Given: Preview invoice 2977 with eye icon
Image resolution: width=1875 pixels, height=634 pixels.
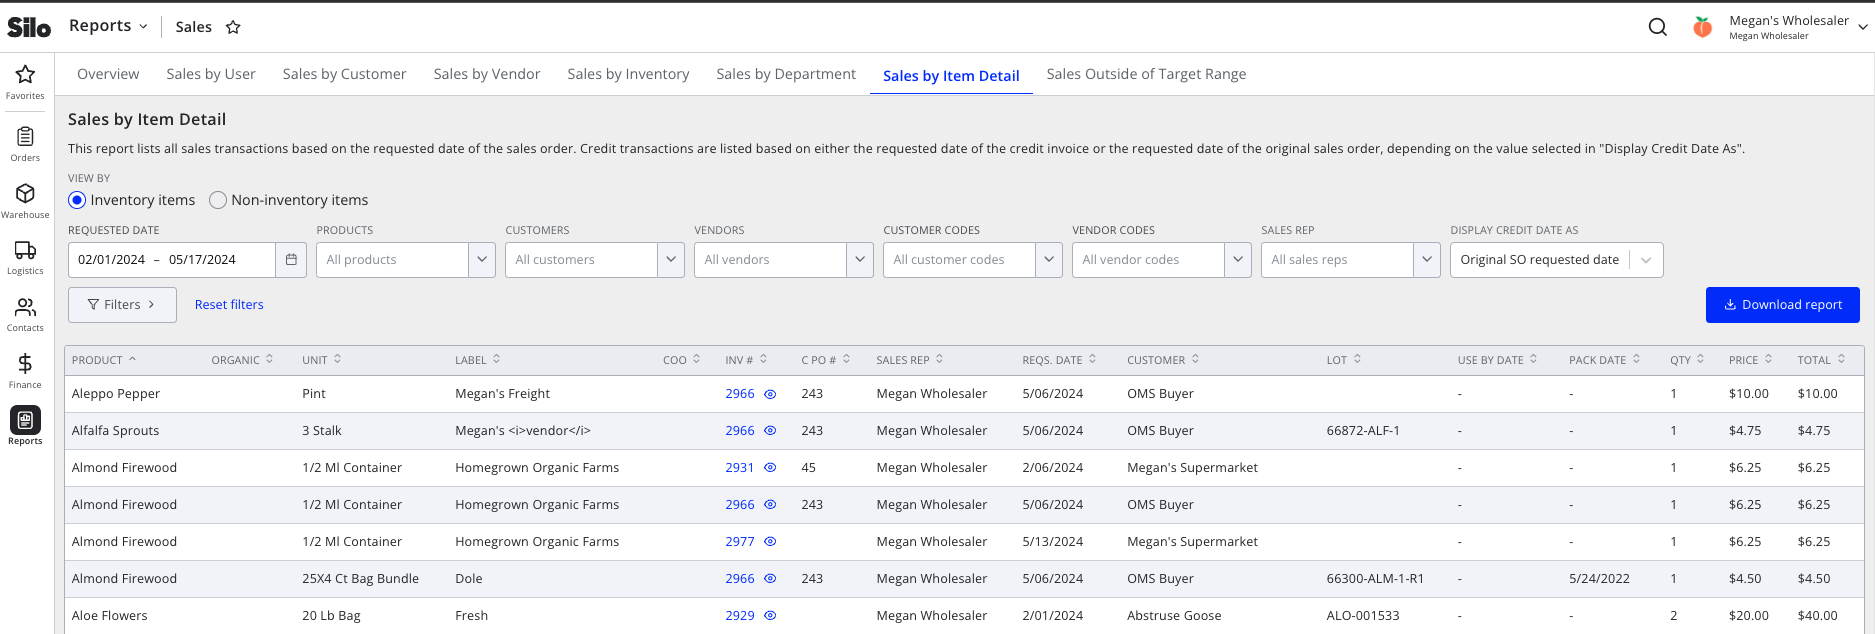Looking at the screenshot, I should (x=770, y=542).
